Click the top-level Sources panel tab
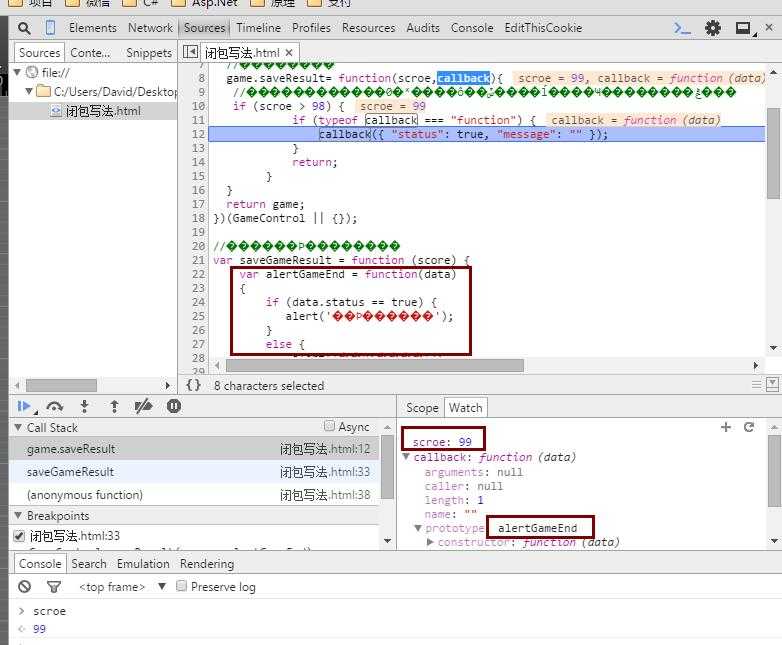782x645 pixels. pos(204,28)
